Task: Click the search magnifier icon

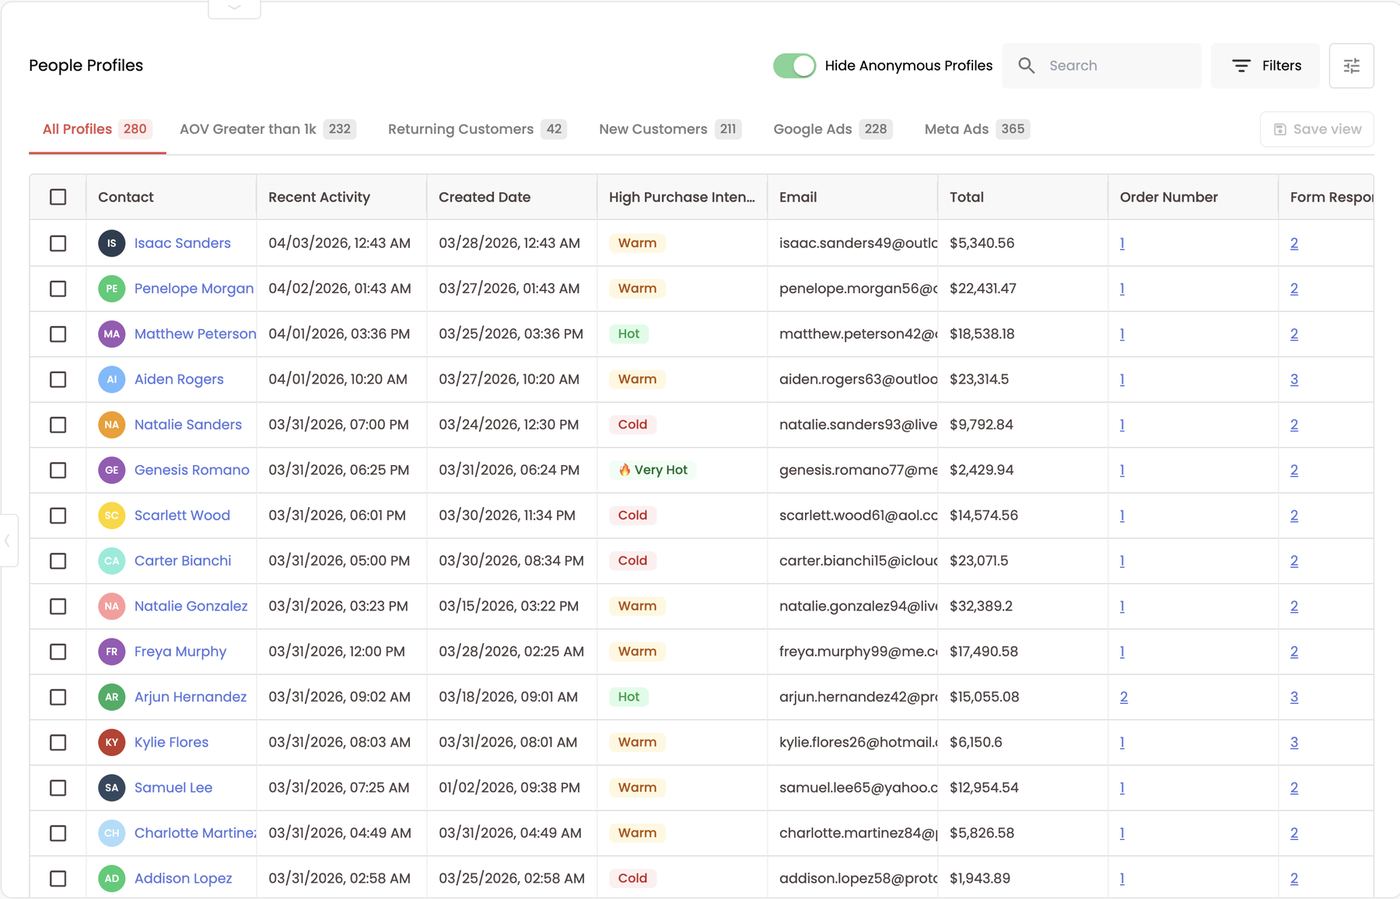Action: [1026, 65]
